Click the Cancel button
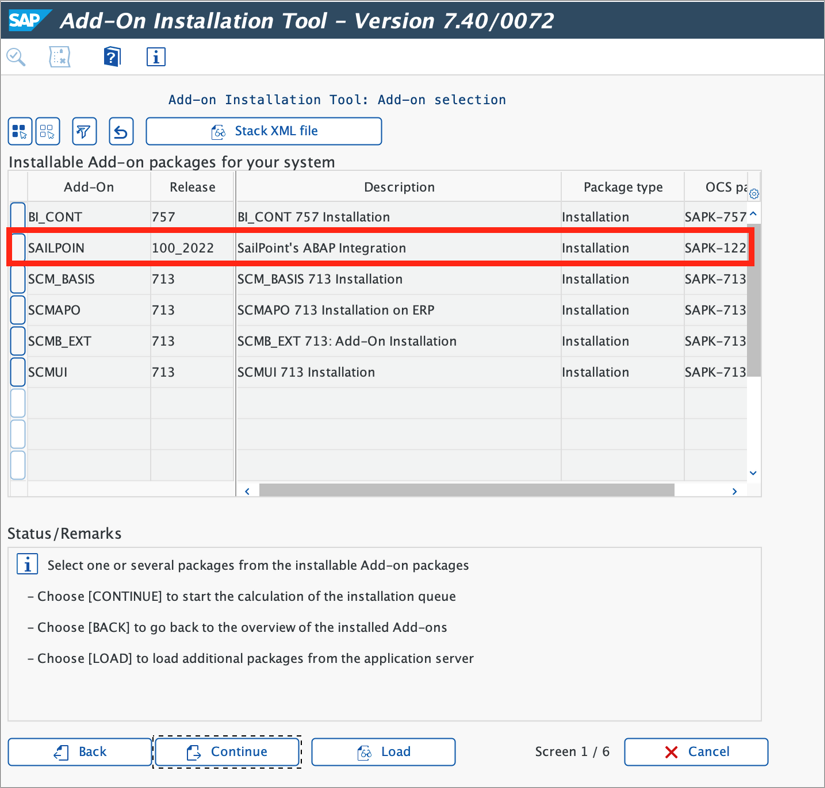 point(696,752)
